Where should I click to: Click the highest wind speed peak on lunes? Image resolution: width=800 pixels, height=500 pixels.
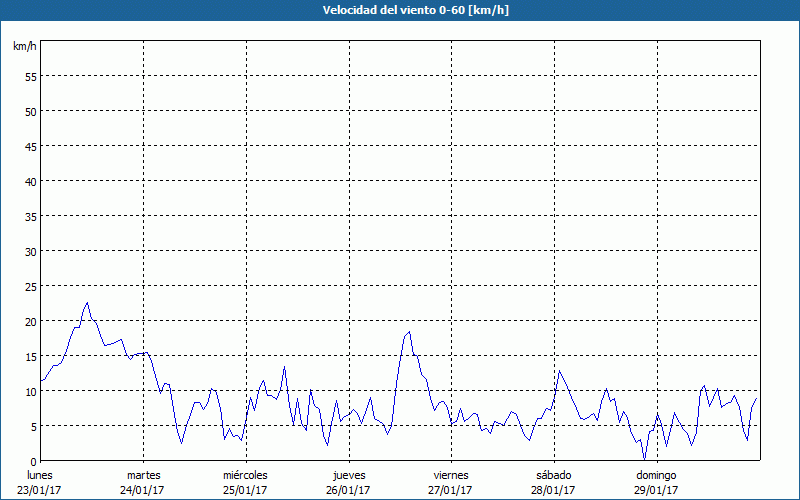pos(87,302)
